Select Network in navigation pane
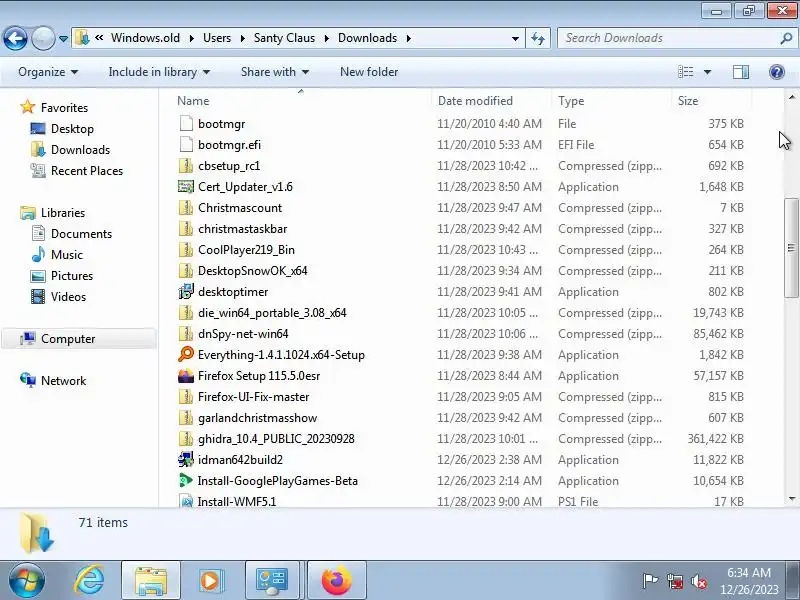The image size is (800, 600). tap(53, 381)
